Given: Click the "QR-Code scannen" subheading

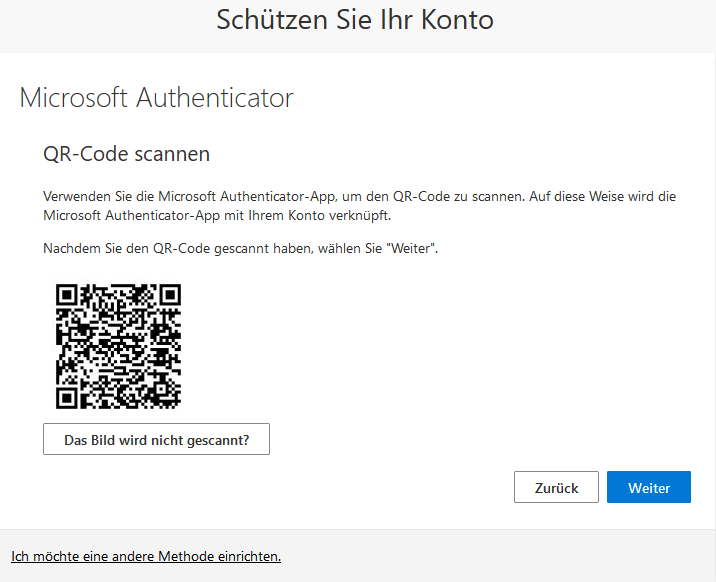Looking at the screenshot, I should [x=126, y=154].
